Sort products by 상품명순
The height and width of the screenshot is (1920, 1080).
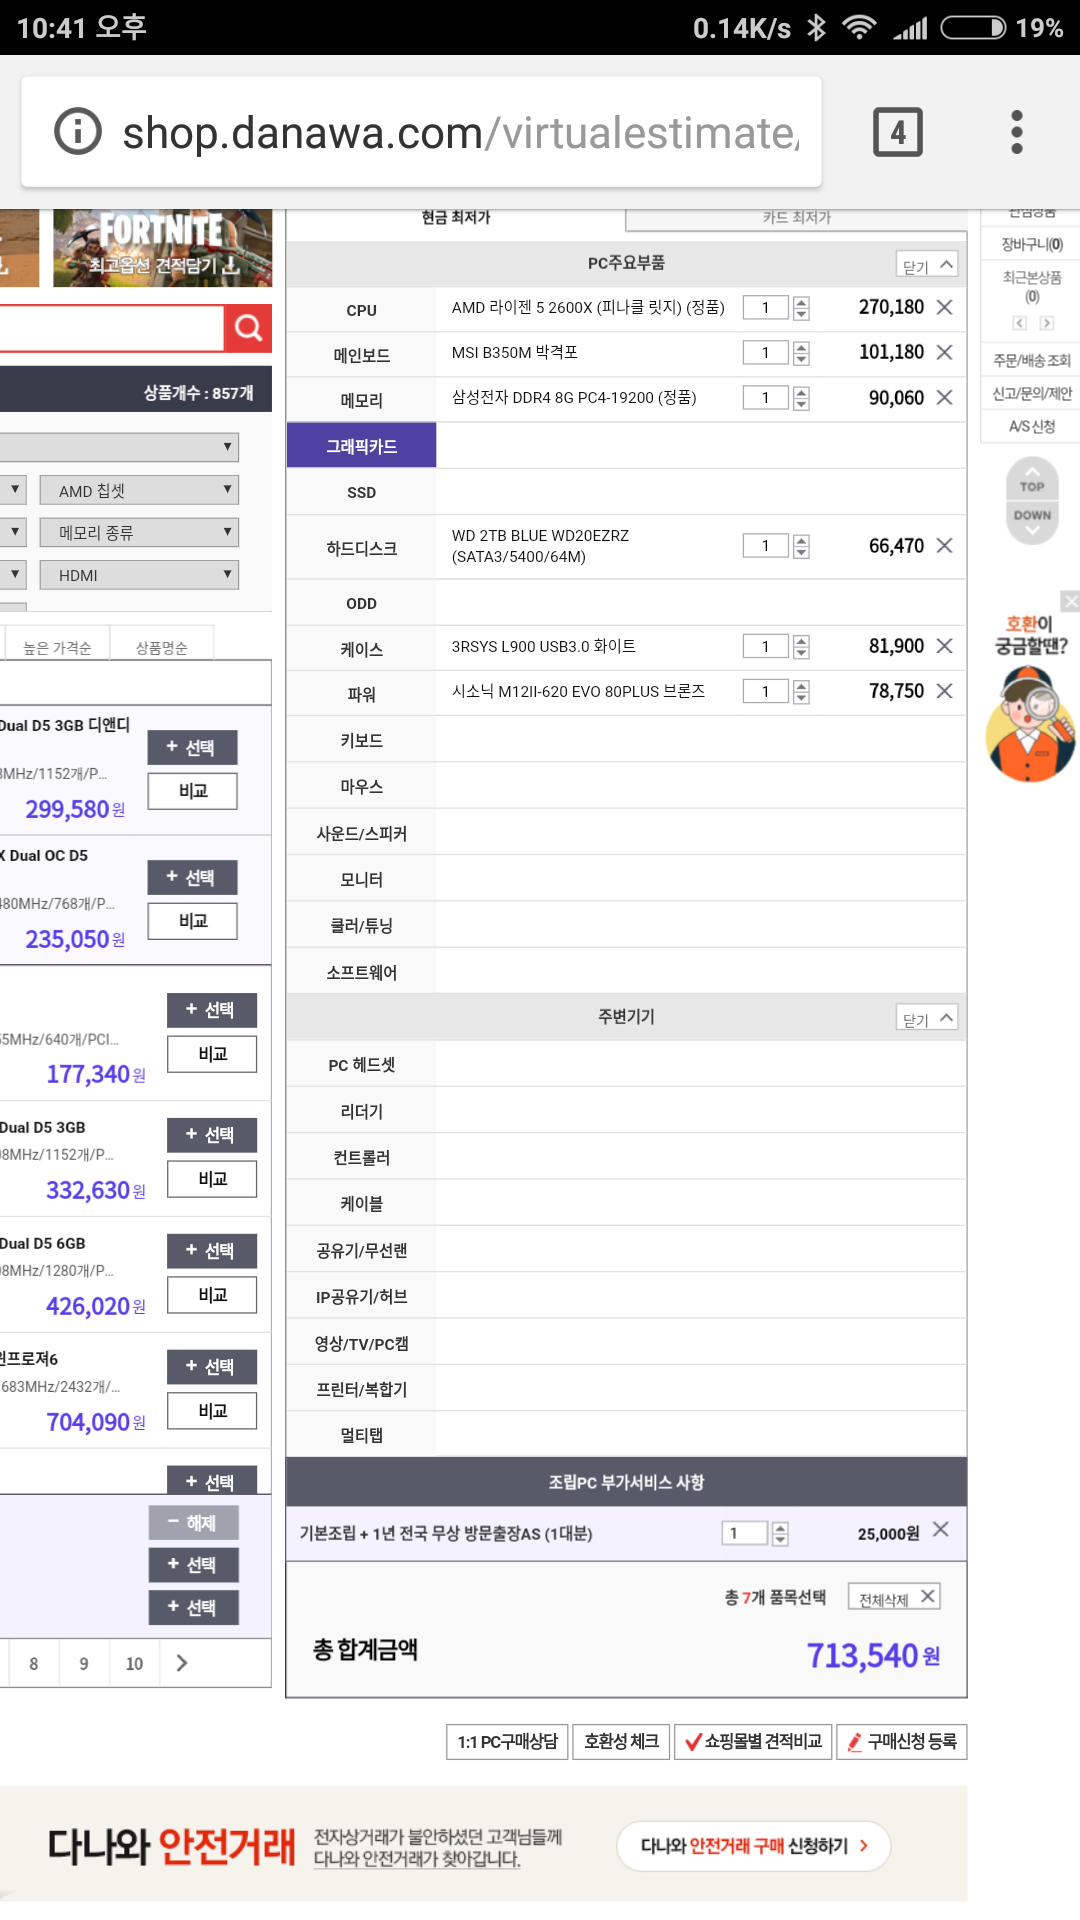161,647
